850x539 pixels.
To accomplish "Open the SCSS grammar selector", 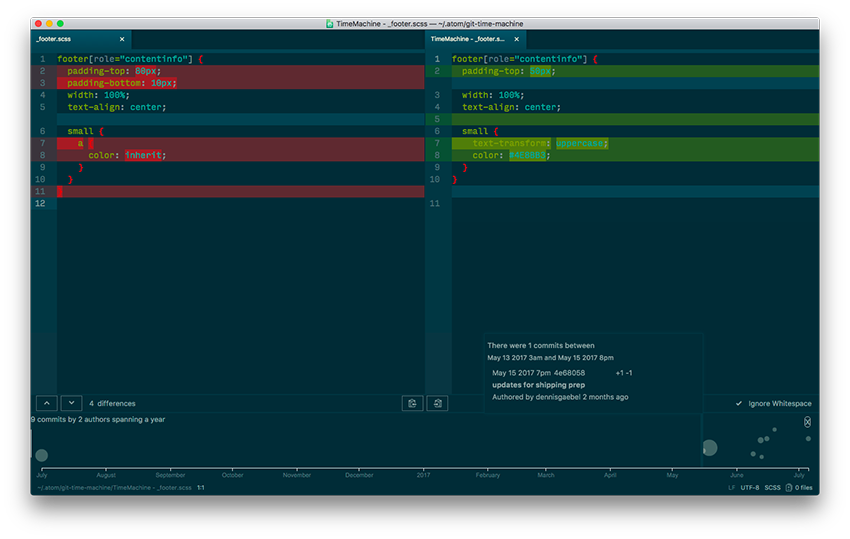I will tap(772, 488).
